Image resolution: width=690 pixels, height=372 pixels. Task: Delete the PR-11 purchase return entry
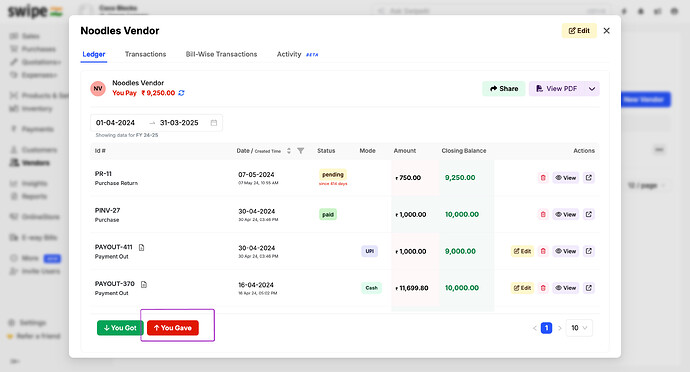(x=543, y=178)
